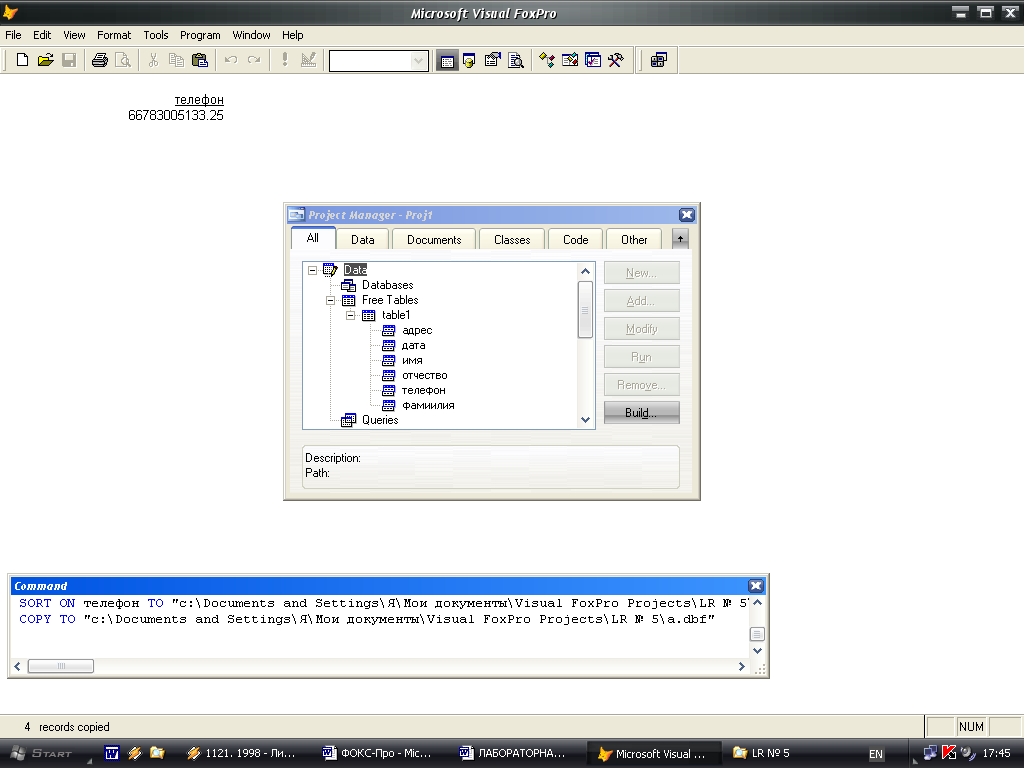Screen dimensions: 1024x768
Task: Click the COPY TO line in Command window
Action: coord(366,619)
